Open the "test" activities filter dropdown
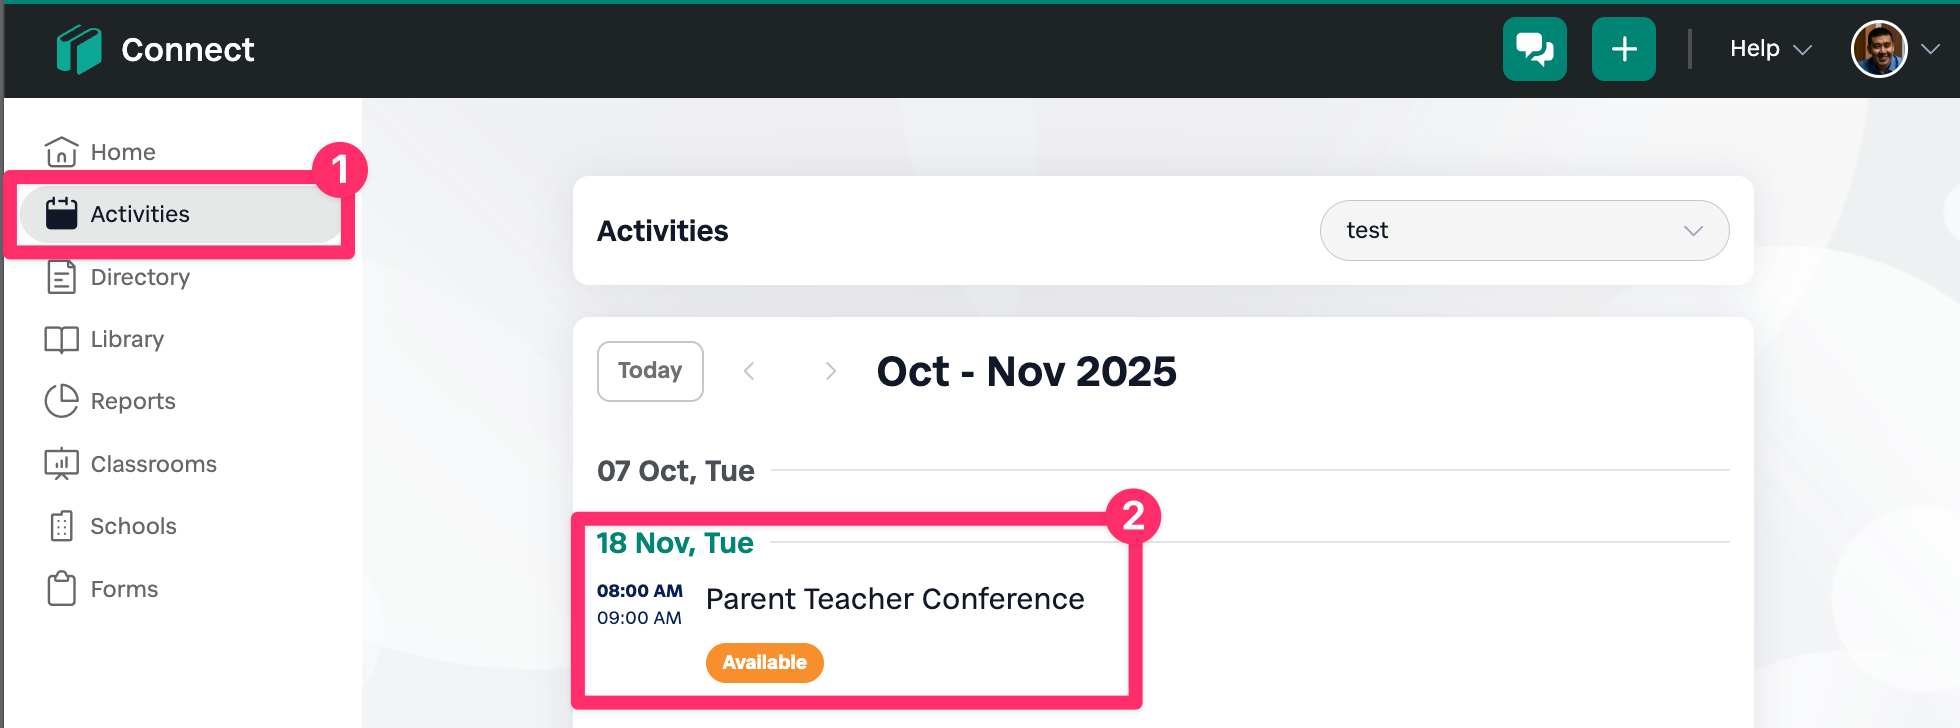1960x728 pixels. pyautogui.click(x=1524, y=231)
